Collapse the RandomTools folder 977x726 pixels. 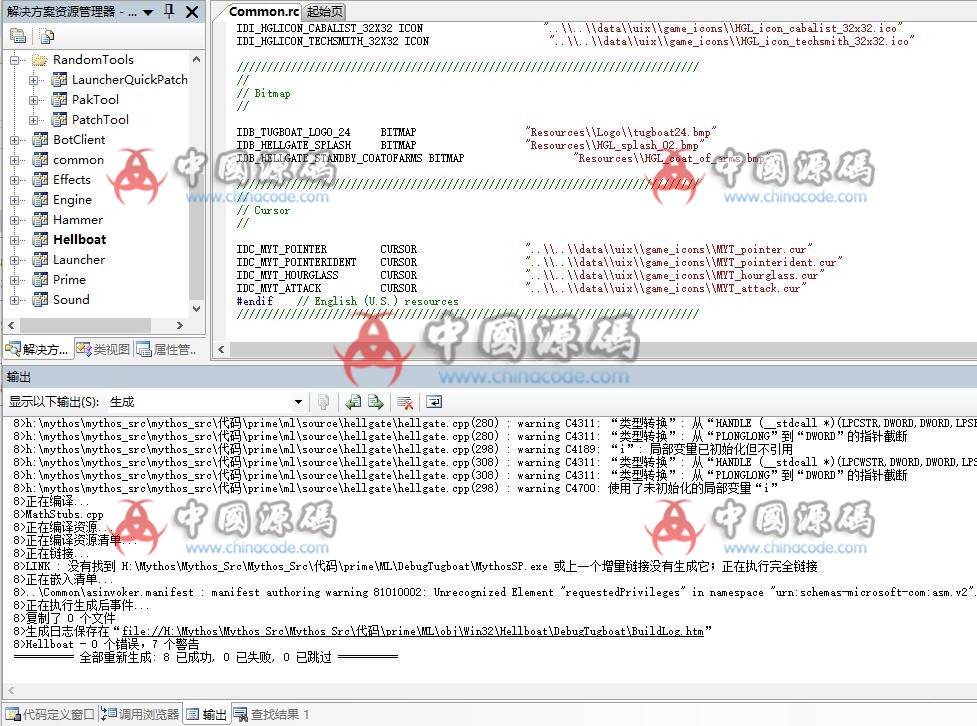(15, 60)
